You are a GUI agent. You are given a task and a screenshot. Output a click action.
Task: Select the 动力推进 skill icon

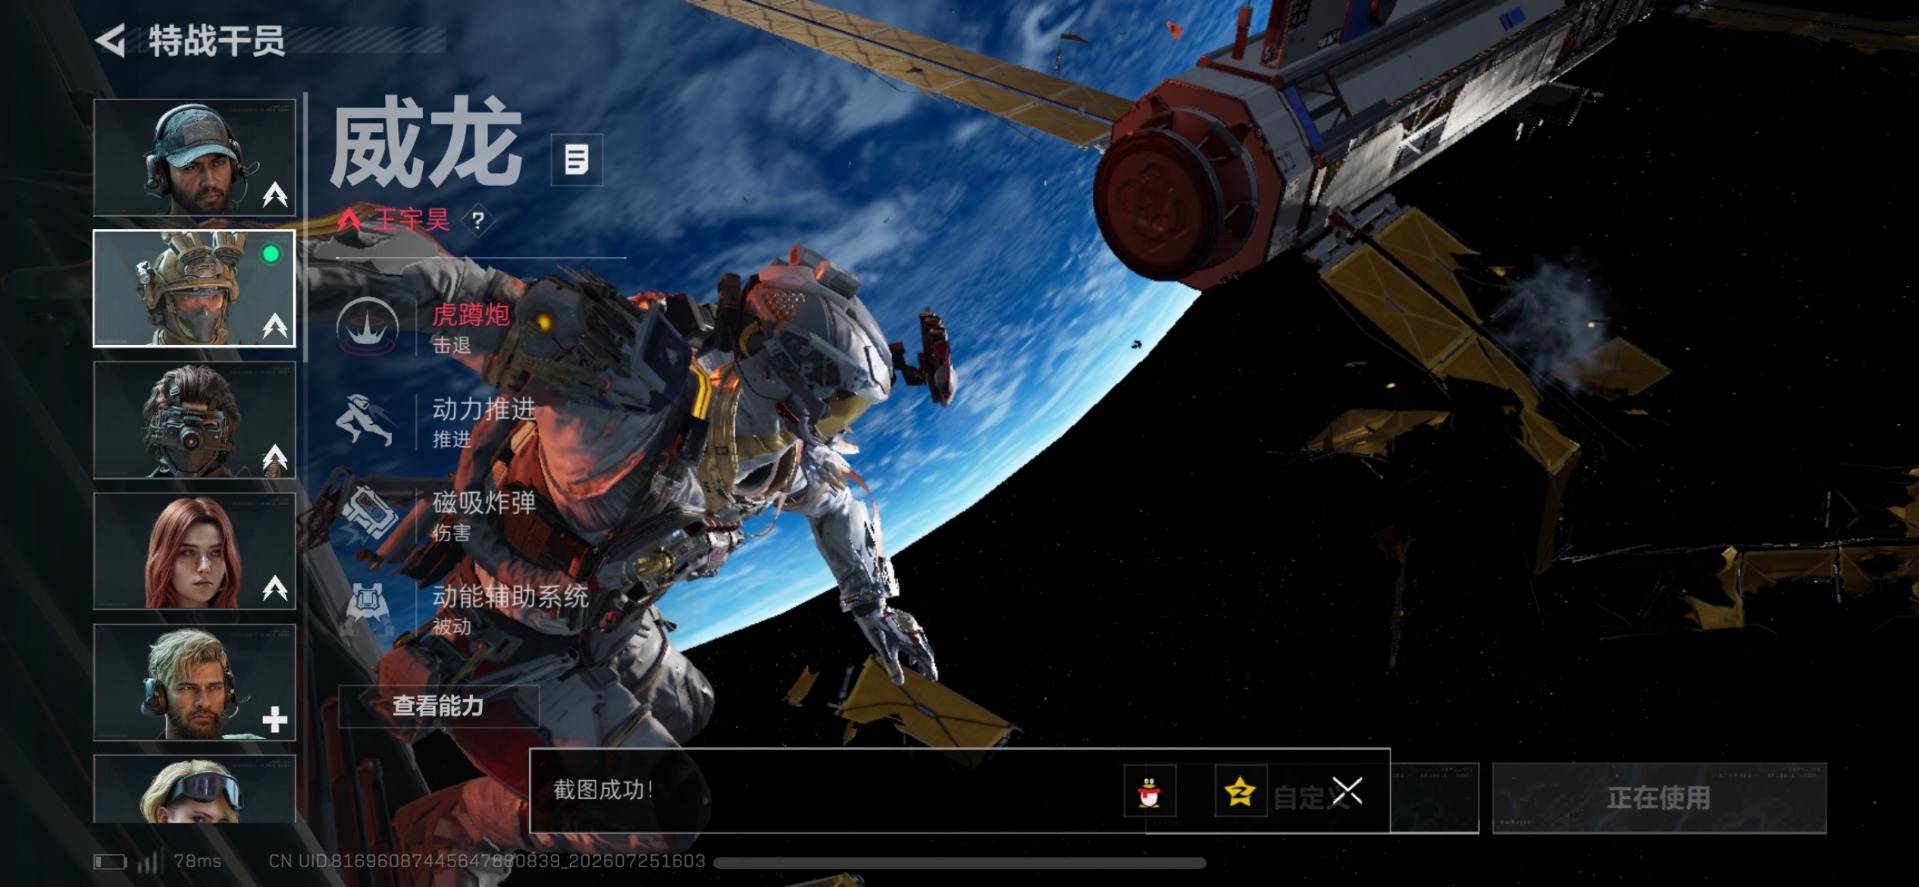pyautogui.click(x=364, y=421)
